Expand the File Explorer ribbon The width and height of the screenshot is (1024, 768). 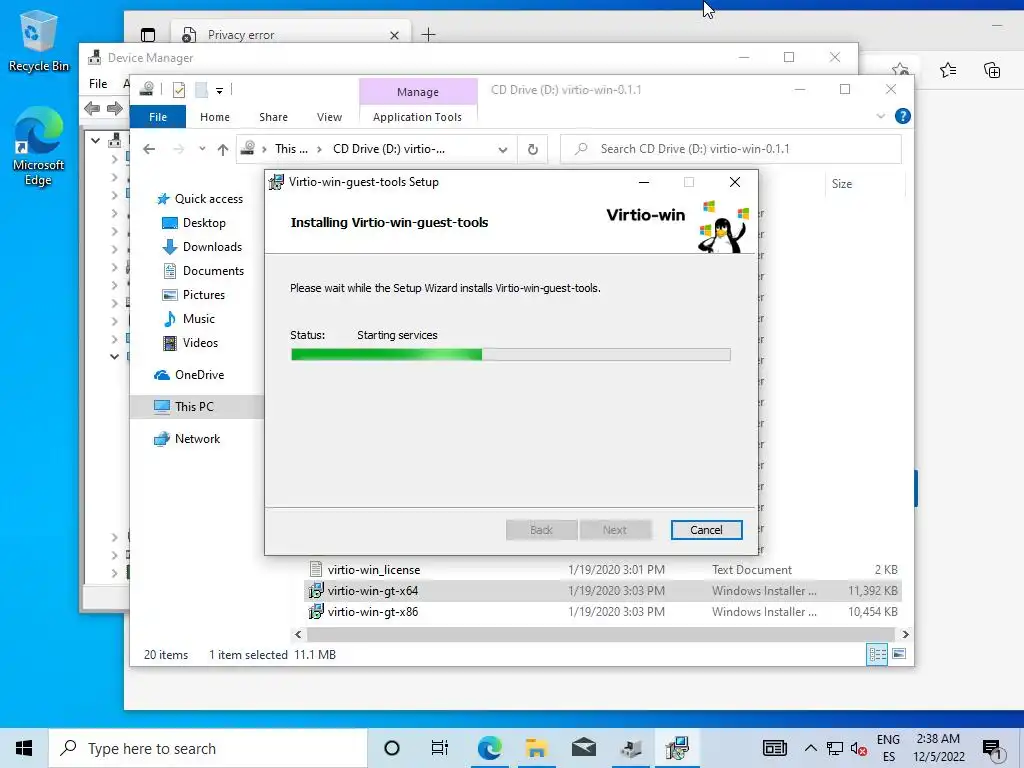(880, 116)
